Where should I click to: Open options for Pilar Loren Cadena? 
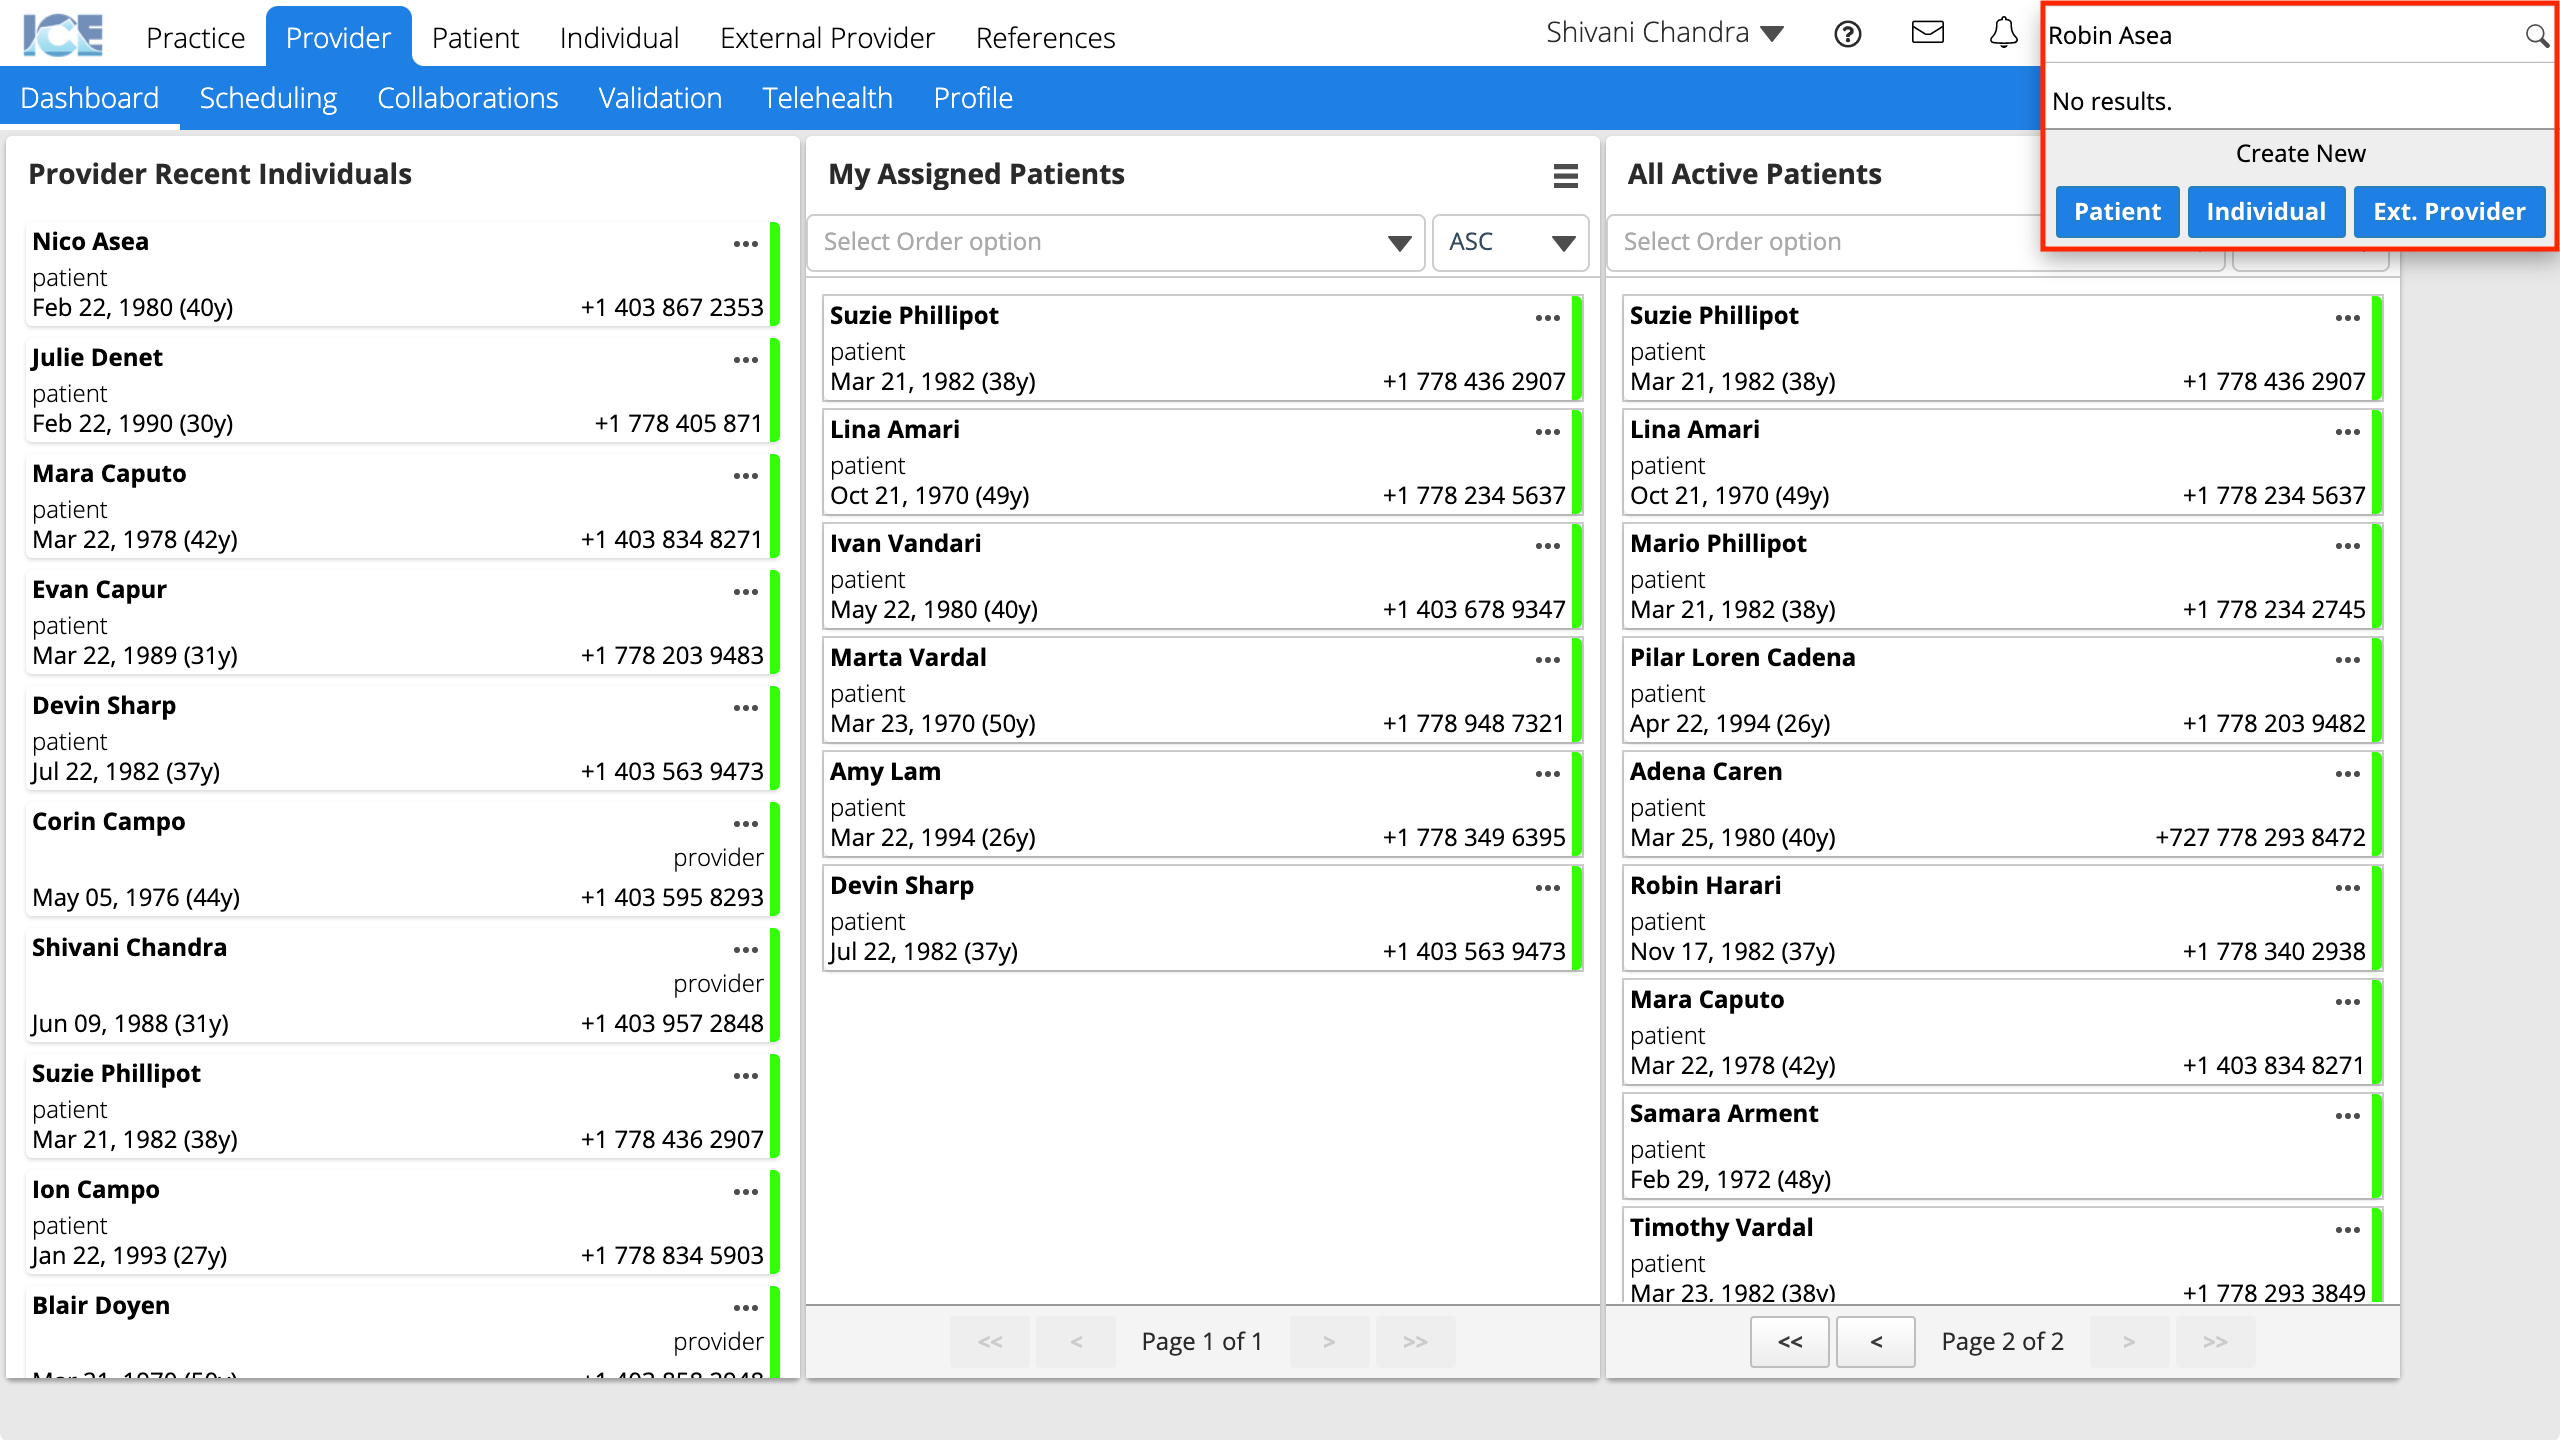tap(2348, 660)
